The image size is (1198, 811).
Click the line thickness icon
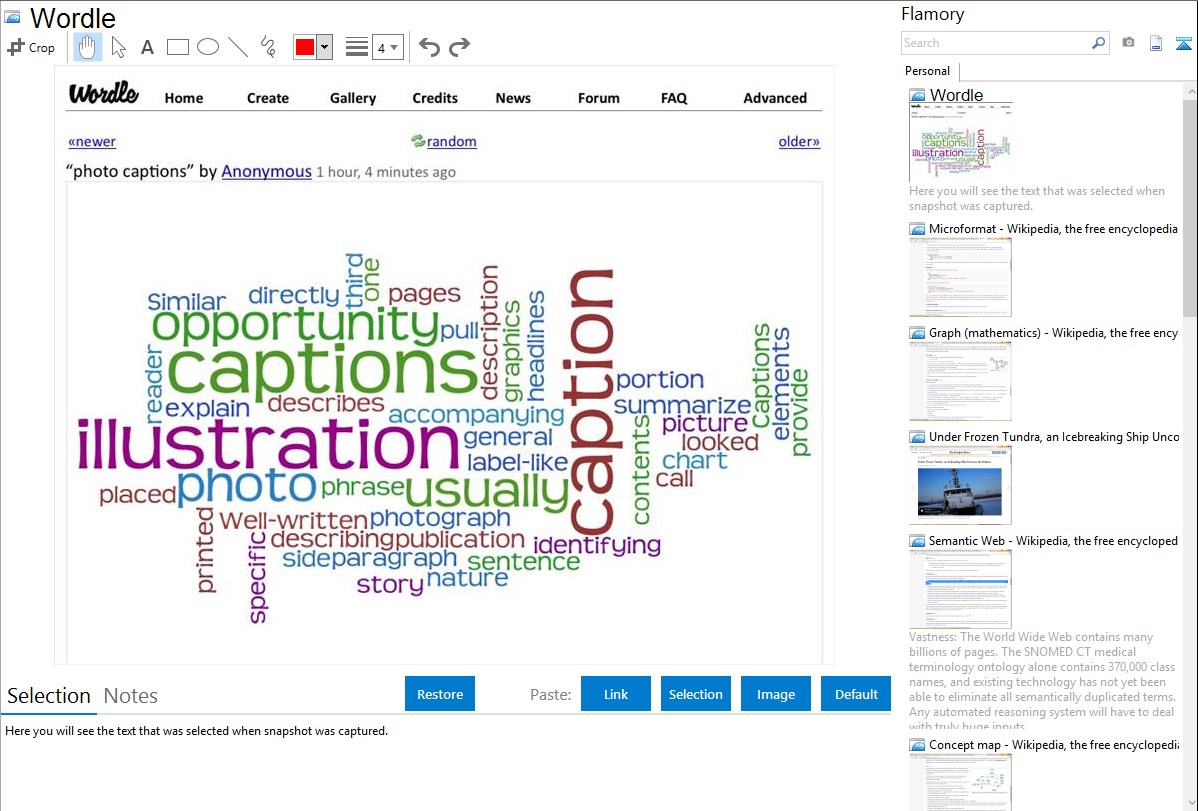click(356, 47)
